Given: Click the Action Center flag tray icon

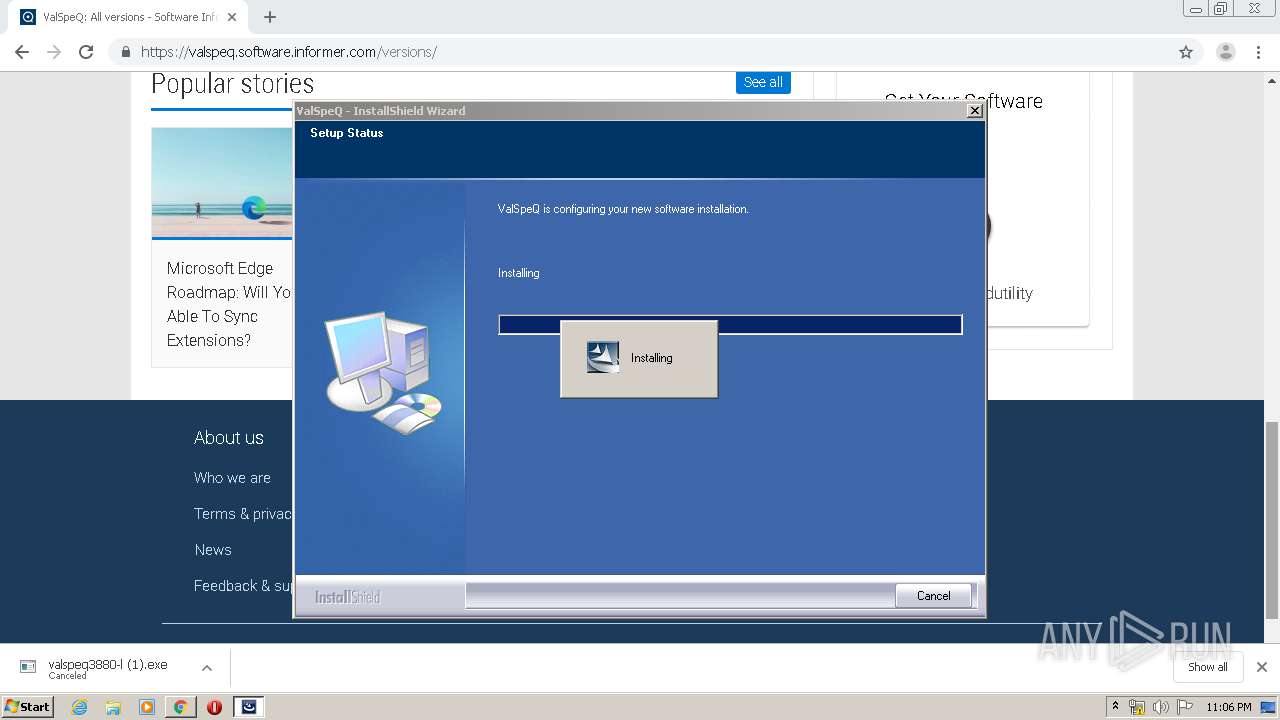Looking at the screenshot, I should [1184, 707].
